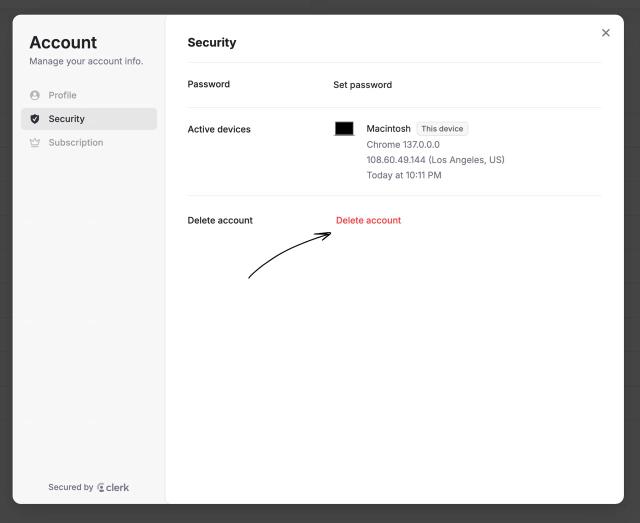Click the Clerk logo in footer
This screenshot has height=523, width=640.
pos(113,487)
